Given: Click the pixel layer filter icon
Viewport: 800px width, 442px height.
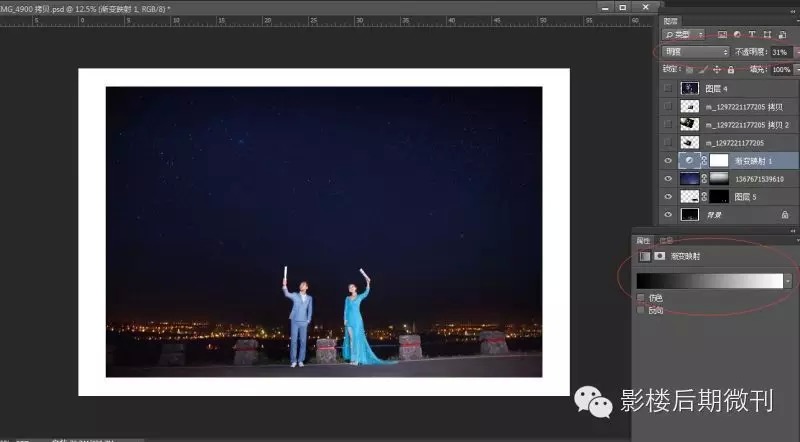Looking at the screenshot, I should point(722,35).
